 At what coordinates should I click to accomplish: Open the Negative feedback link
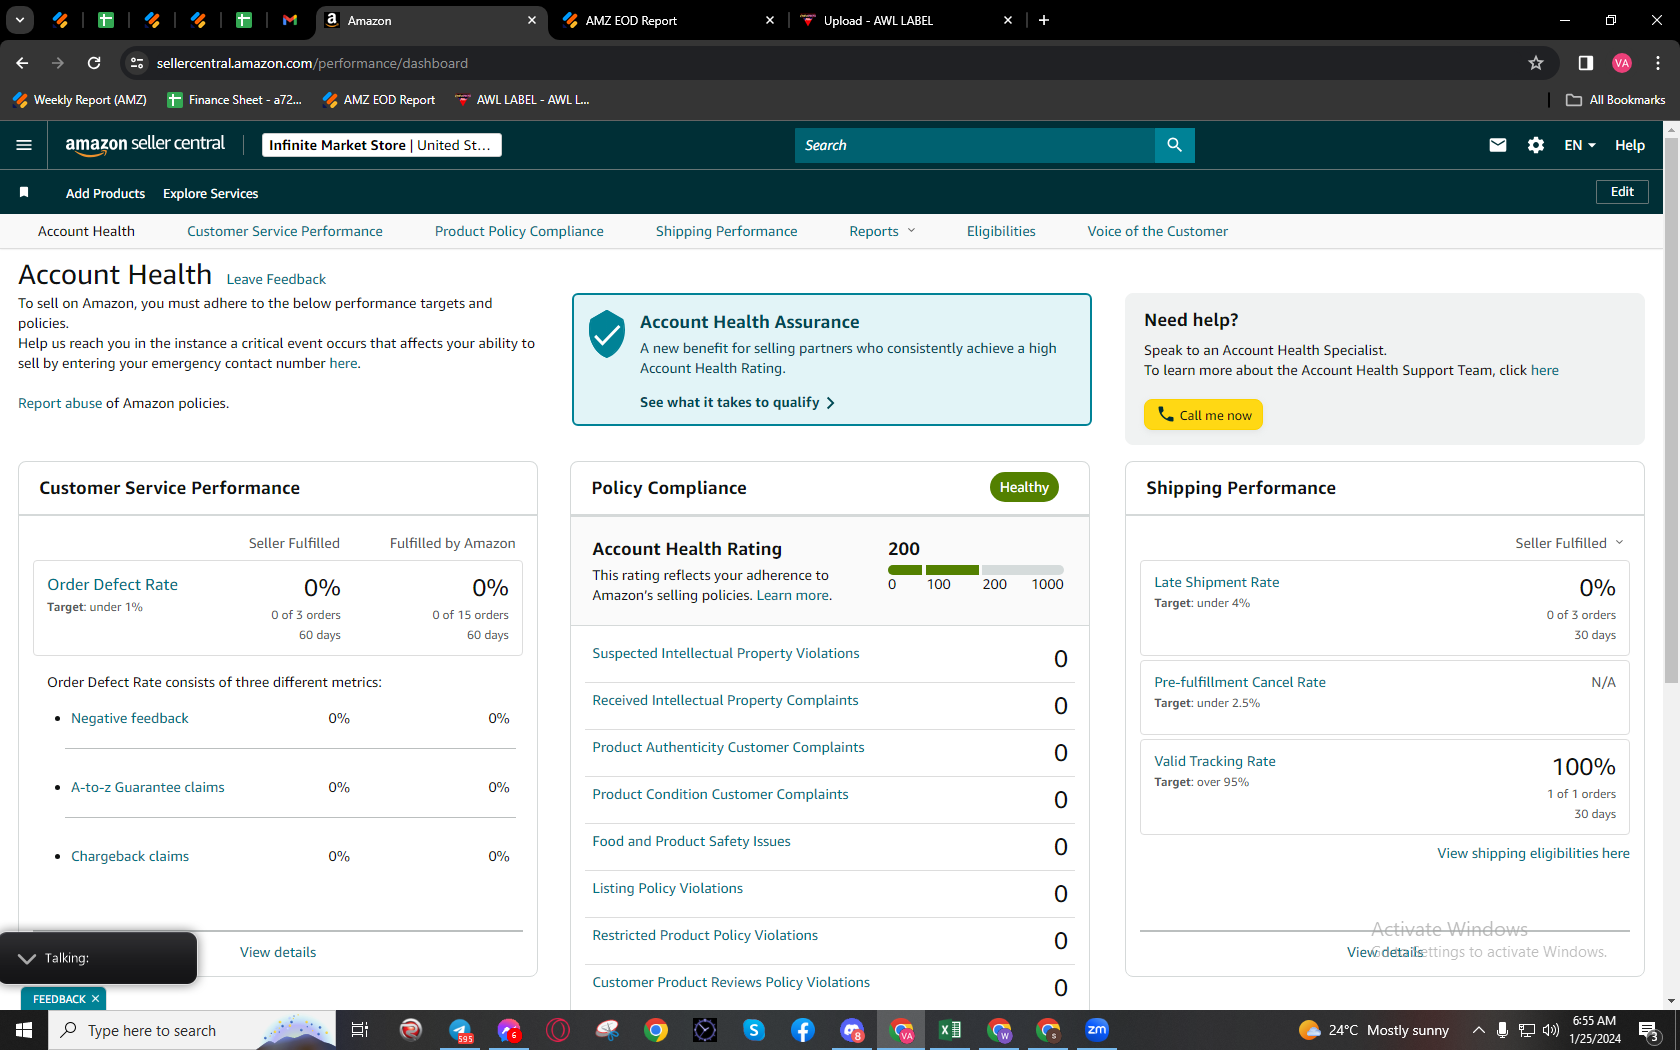coord(130,718)
